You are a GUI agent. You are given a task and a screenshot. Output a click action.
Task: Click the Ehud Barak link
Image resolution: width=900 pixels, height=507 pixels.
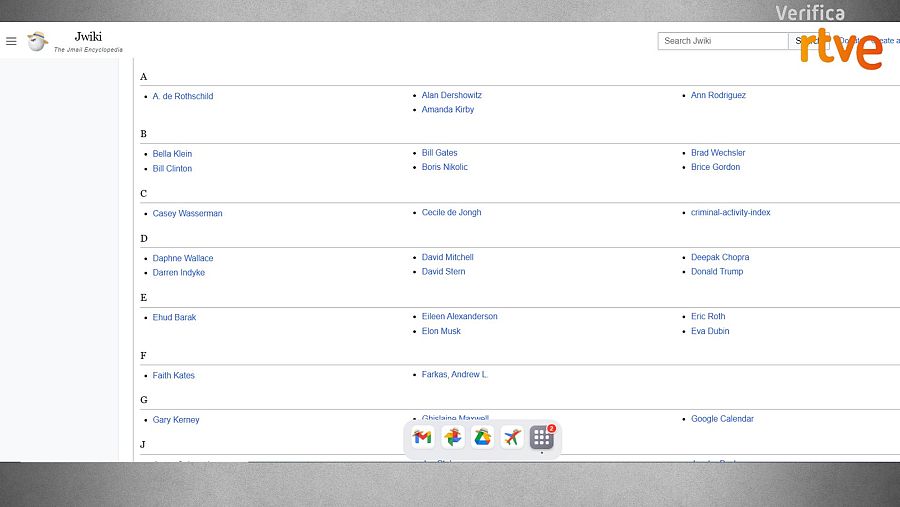[174, 317]
